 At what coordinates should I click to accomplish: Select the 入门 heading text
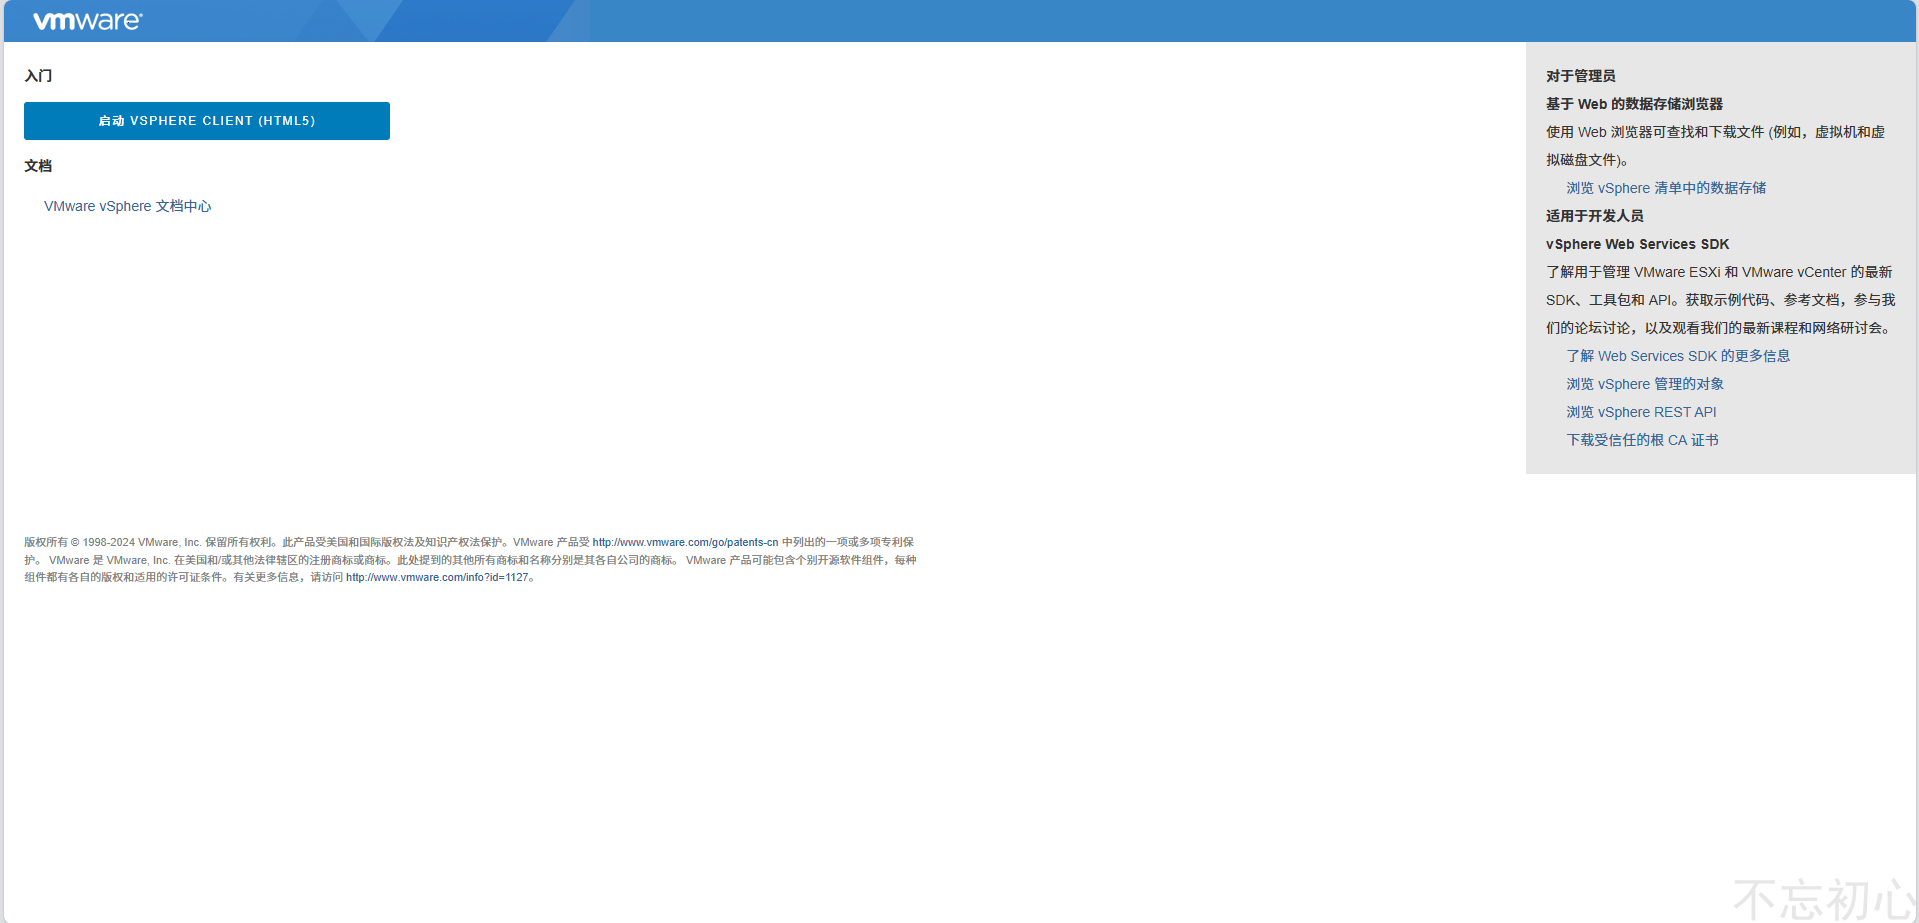(38, 76)
